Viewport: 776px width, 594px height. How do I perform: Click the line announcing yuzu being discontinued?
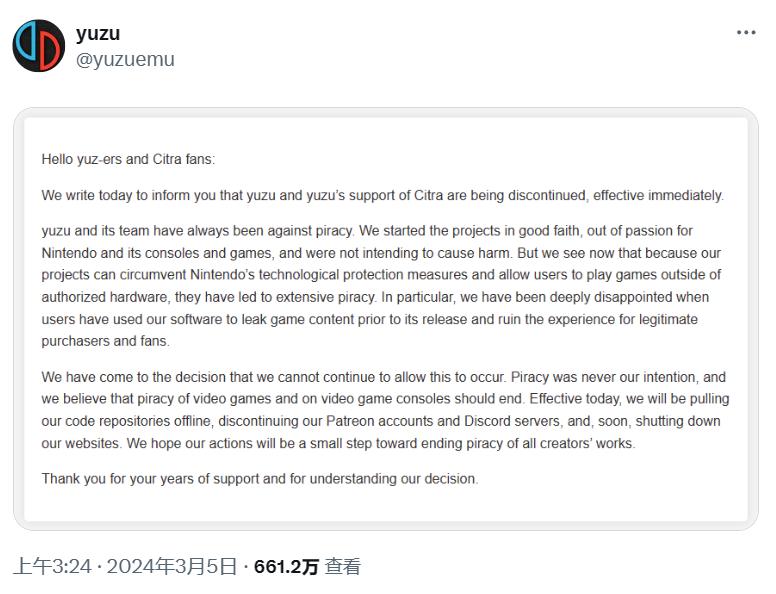[x=382, y=195]
